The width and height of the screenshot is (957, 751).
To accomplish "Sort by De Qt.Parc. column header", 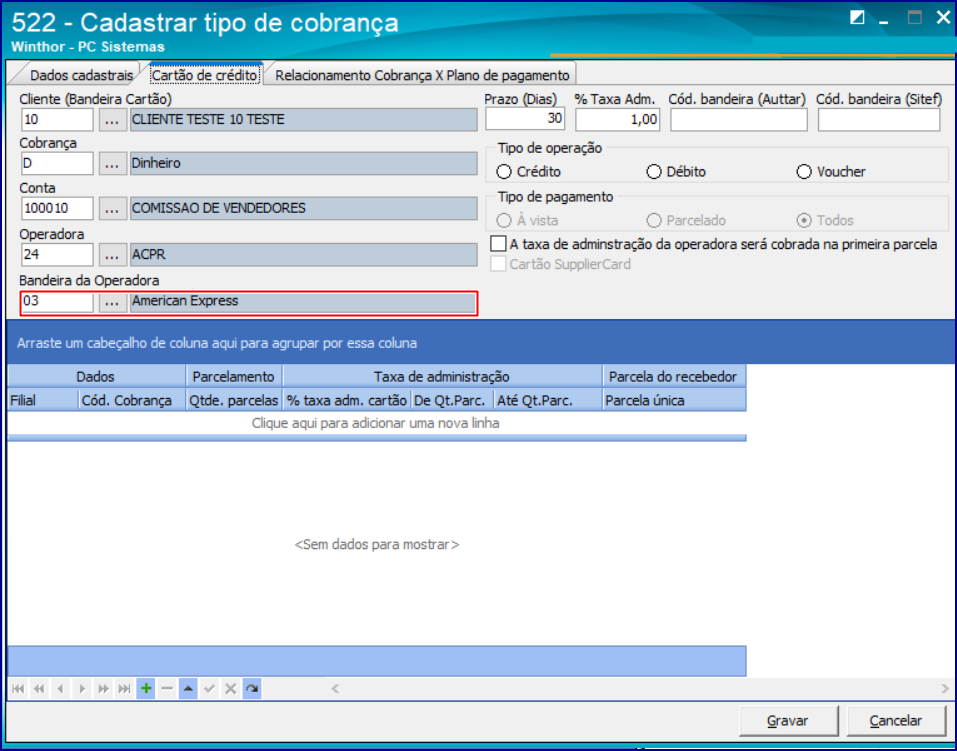I will (x=452, y=401).
